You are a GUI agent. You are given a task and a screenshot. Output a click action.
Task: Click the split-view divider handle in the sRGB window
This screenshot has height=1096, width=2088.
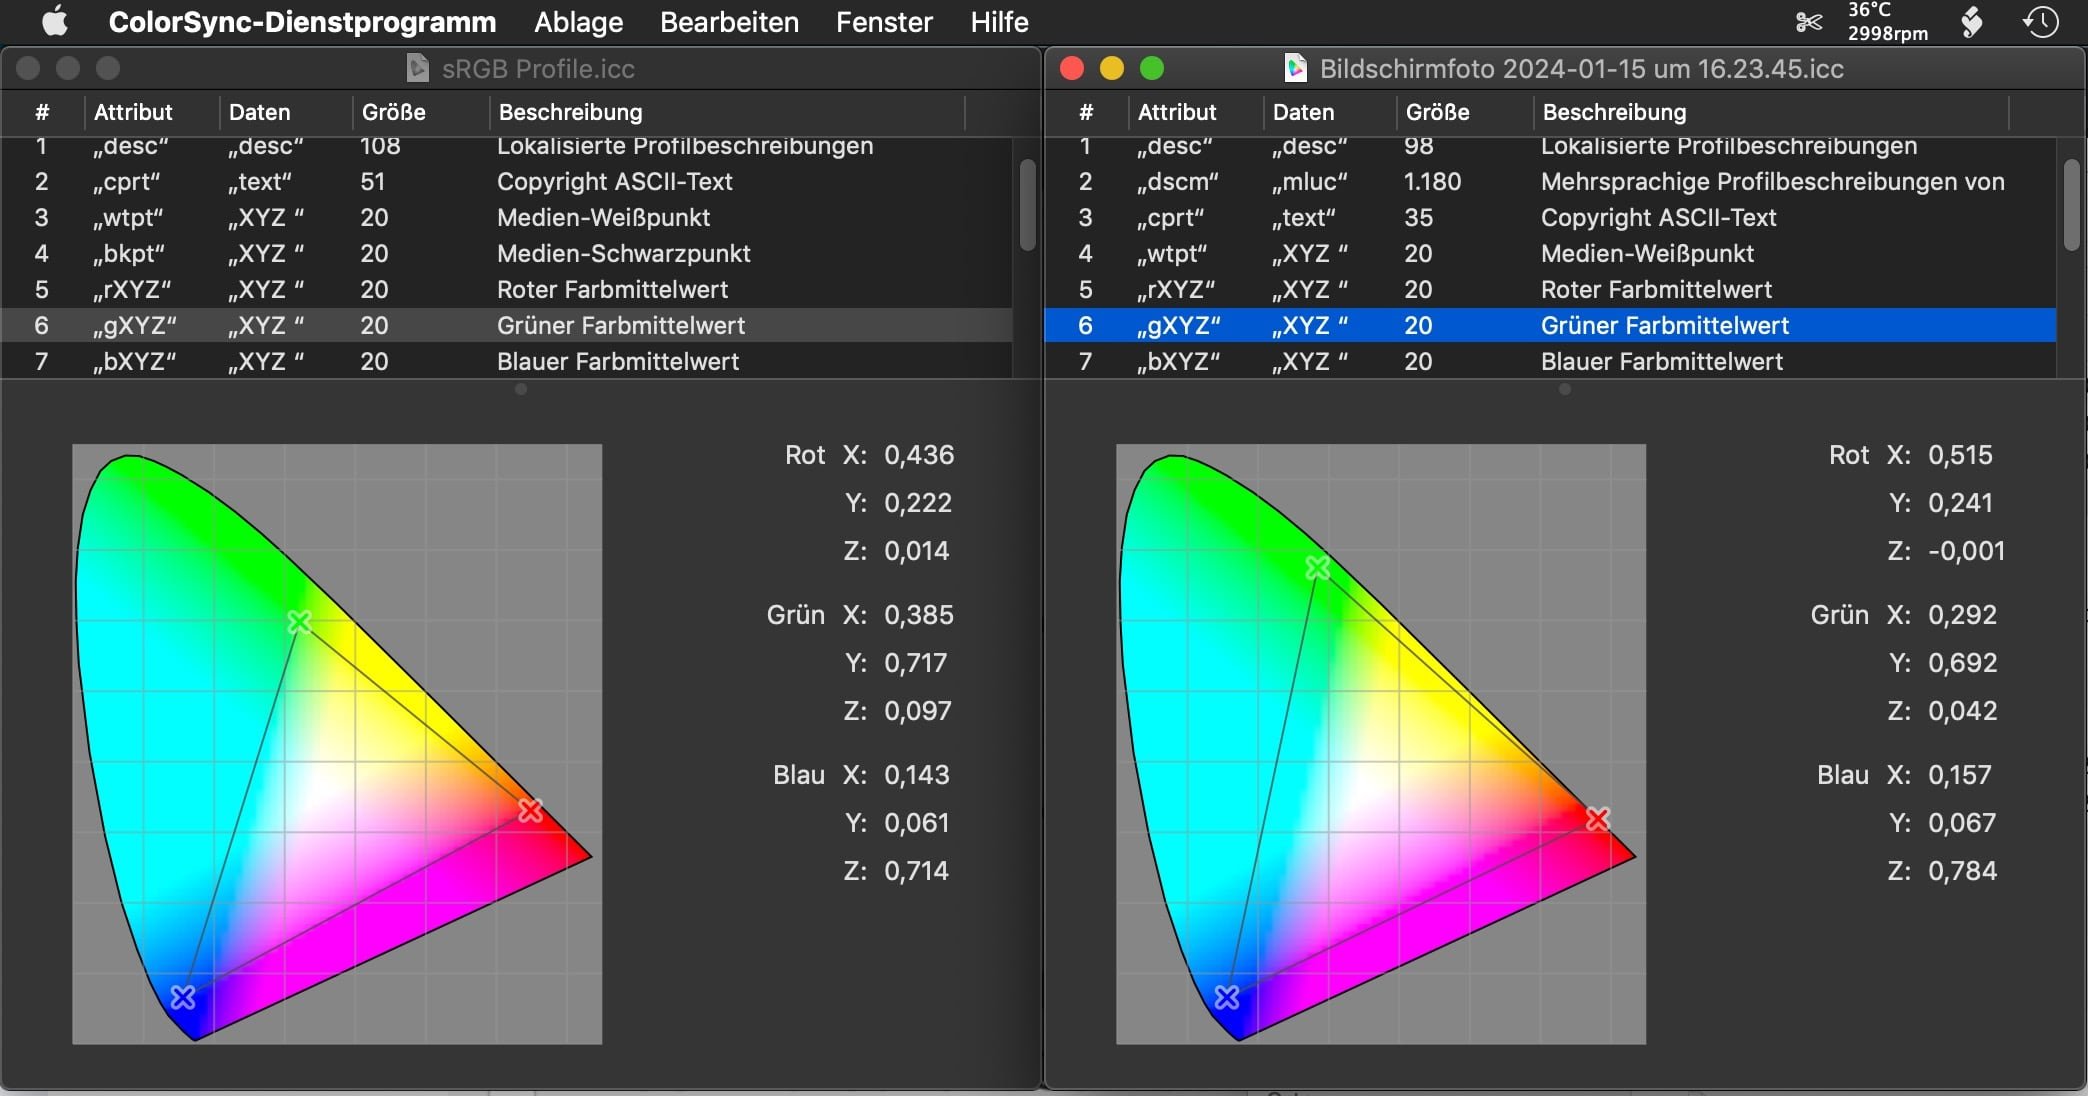521,389
